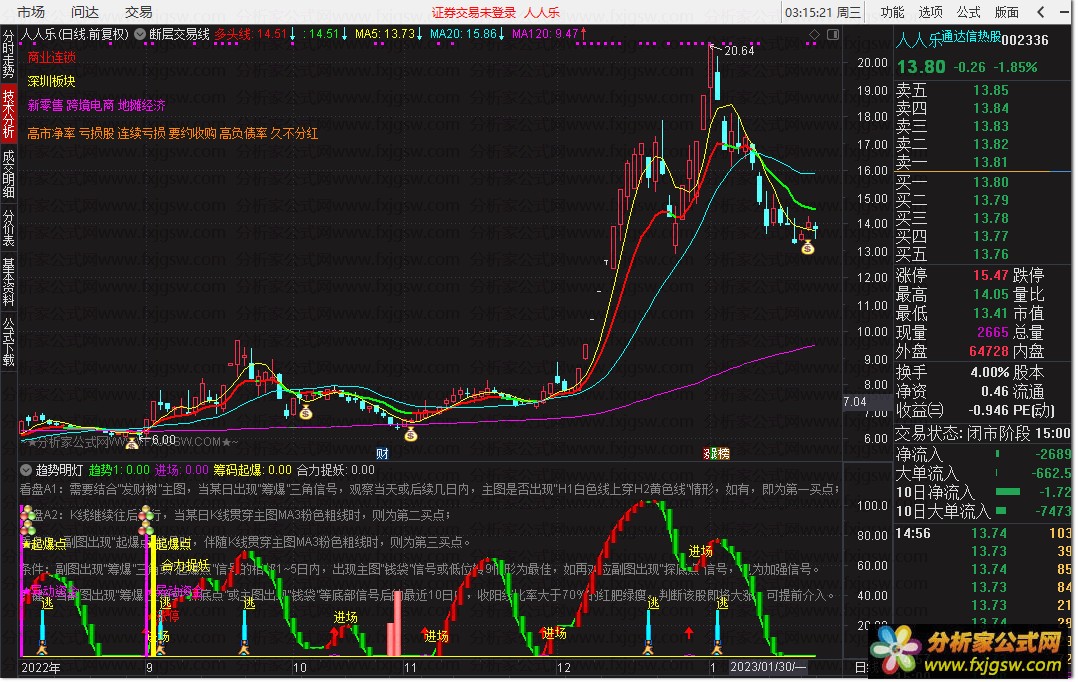
Task: Open the 问达 menu
Action: [85, 12]
